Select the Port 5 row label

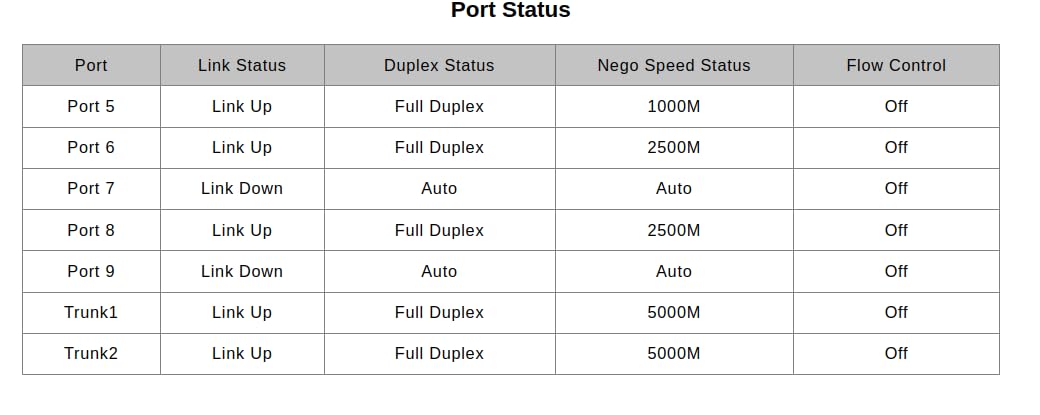(x=92, y=107)
